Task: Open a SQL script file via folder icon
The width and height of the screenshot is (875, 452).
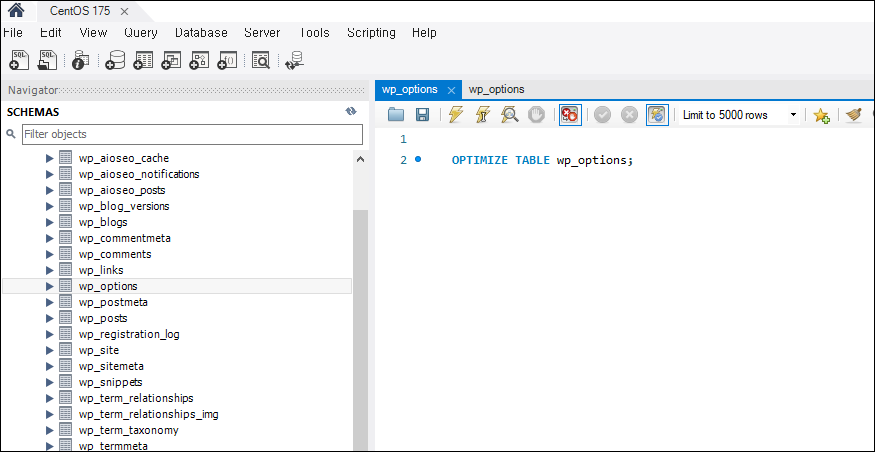Action: coord(396,115)
